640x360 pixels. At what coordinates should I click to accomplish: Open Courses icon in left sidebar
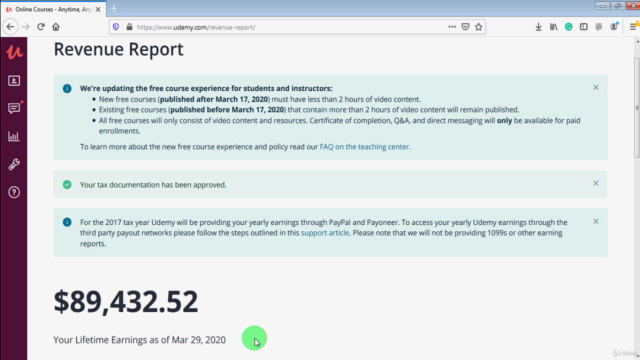tap(14, 81)
